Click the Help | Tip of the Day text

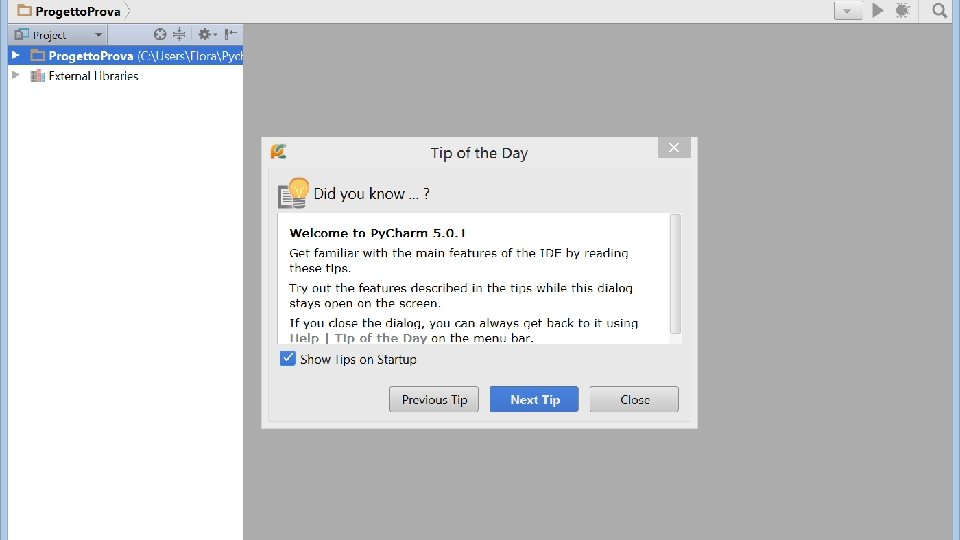[x=358, y=338]
